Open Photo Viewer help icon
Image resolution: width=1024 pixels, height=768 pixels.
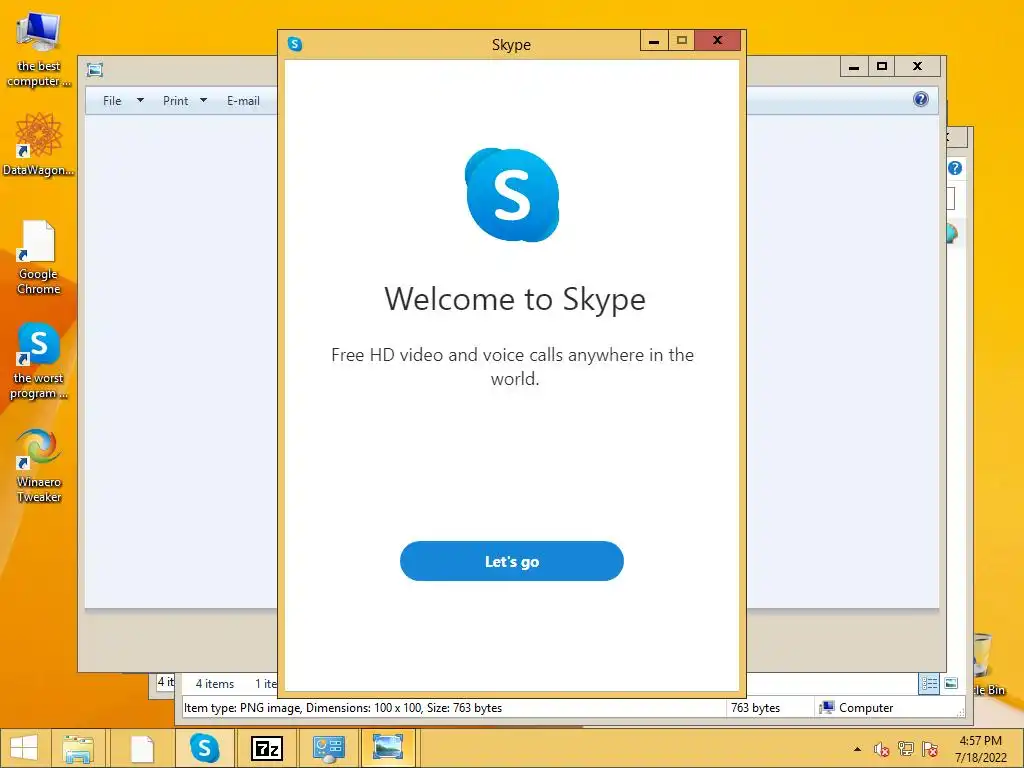point(920,99)
